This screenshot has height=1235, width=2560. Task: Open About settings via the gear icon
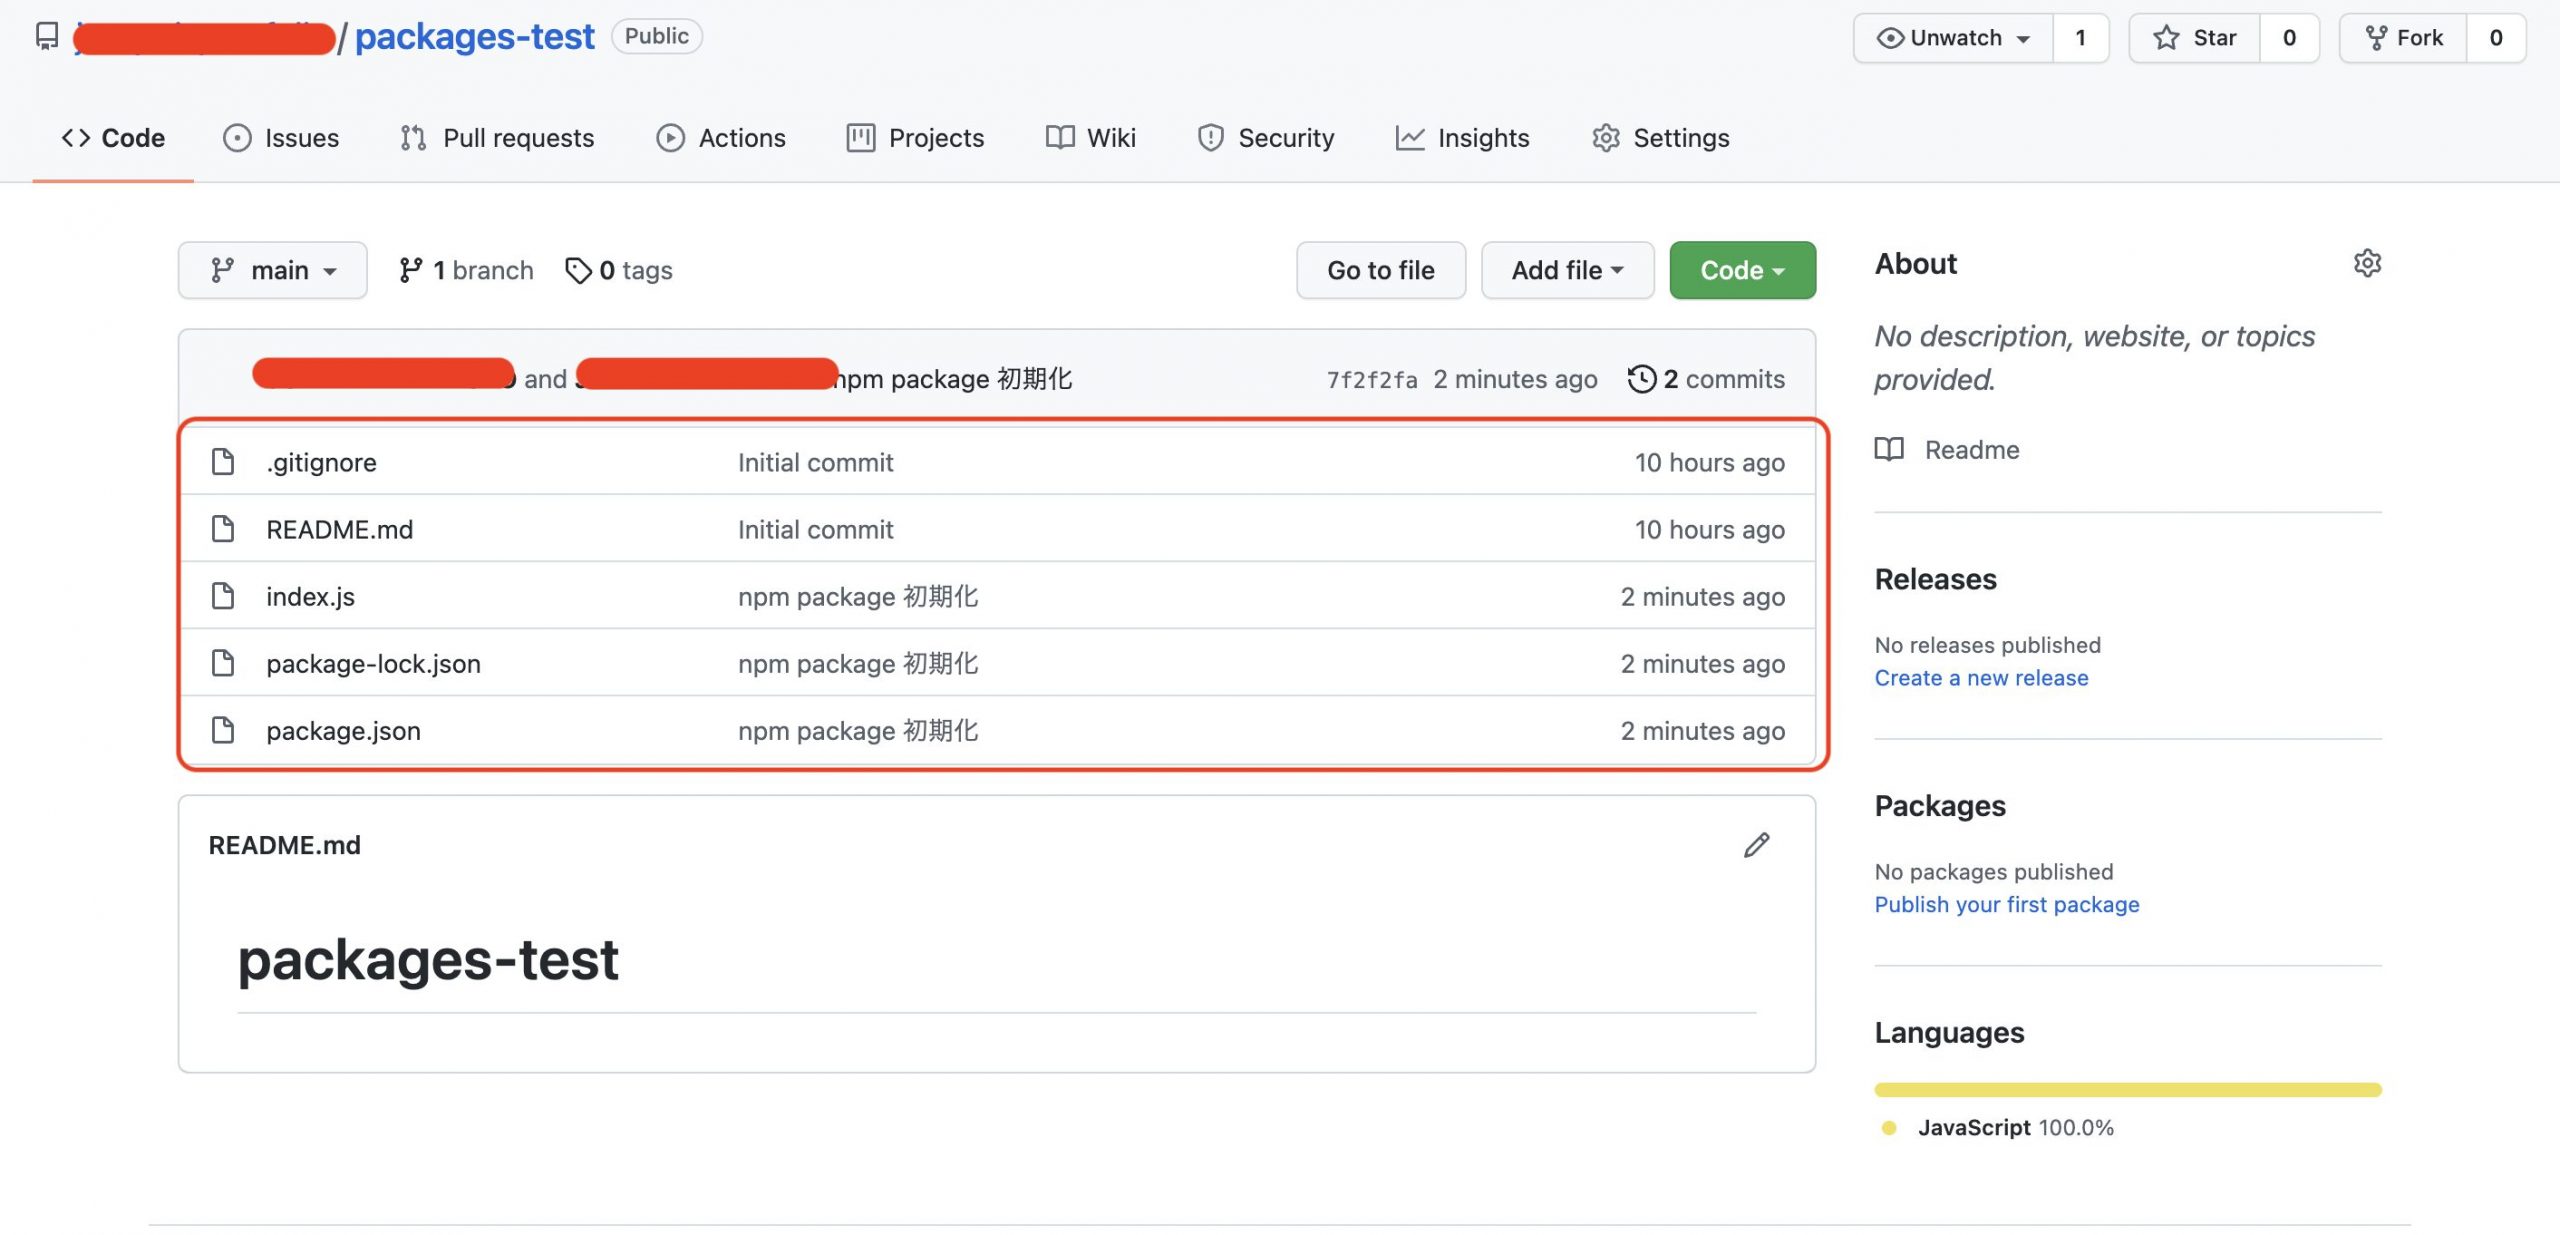pyautogui.click(x=2367, y=263)
